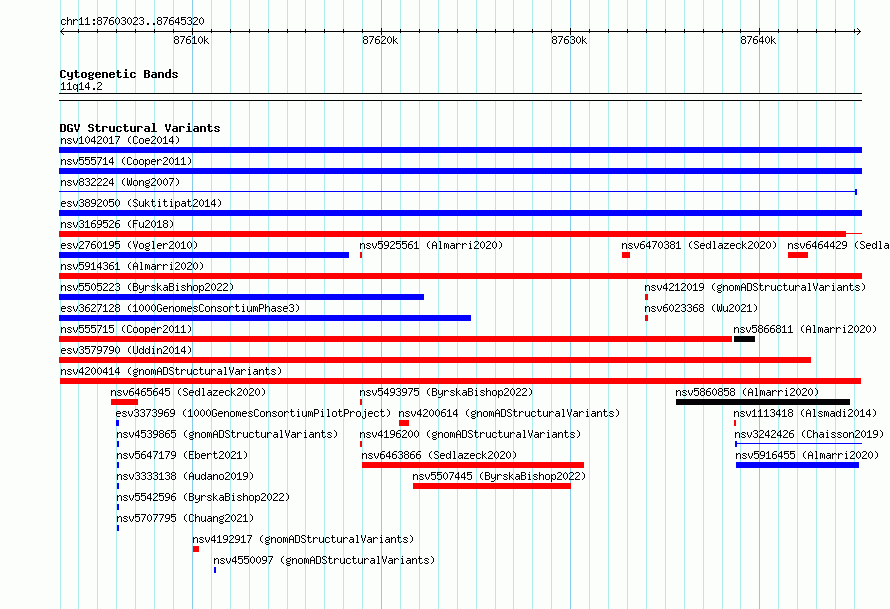Open nsv5493975 (ByrskaBishop2022) label
890x609 pixels.
click(x=446, y=392)
